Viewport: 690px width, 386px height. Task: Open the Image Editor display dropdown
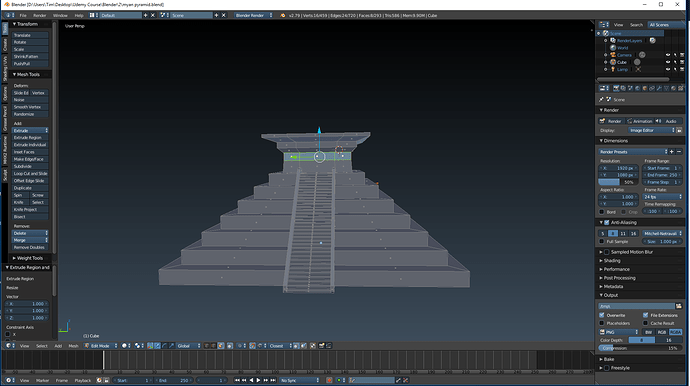[652, 130]
